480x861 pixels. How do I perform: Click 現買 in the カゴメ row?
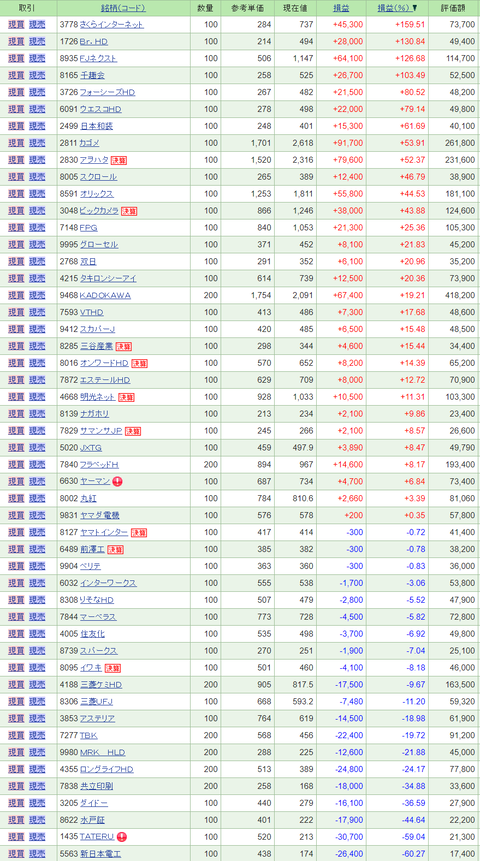(x=16, y=143)
